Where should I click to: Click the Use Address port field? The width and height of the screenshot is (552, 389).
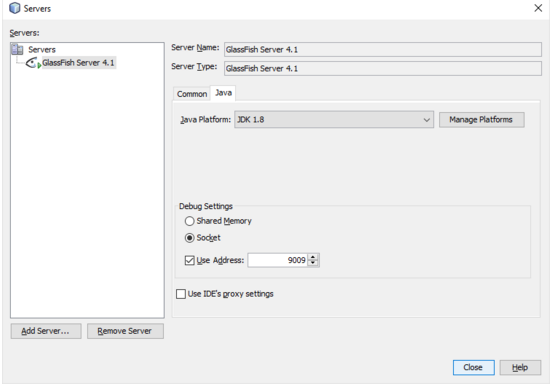pos(277,261)
